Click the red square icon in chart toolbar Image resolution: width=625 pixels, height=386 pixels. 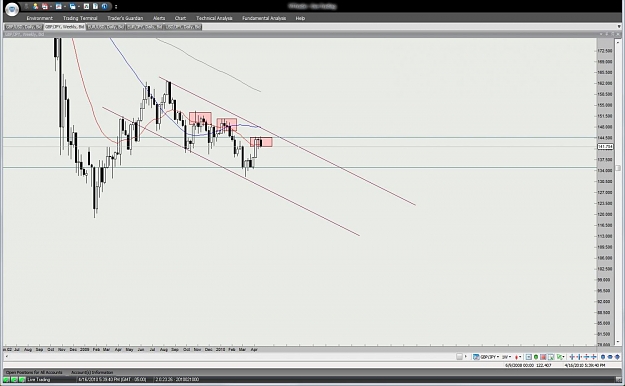[x=543, y=357]
